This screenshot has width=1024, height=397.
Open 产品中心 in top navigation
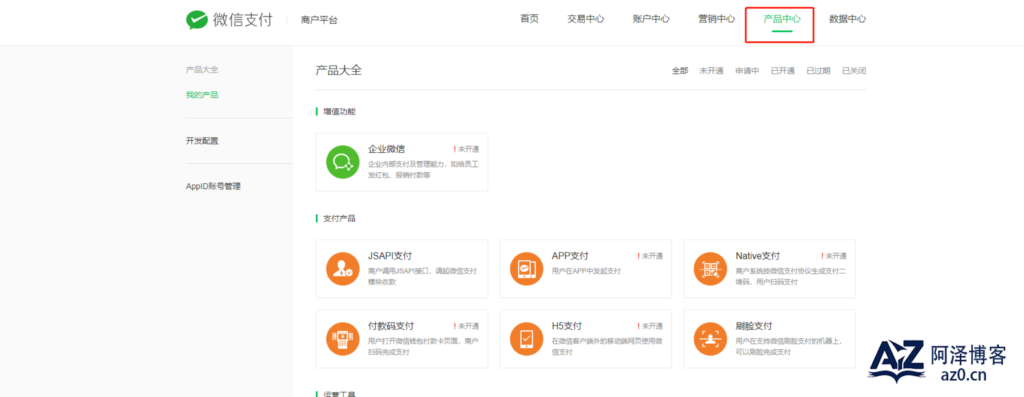[782, 19]
